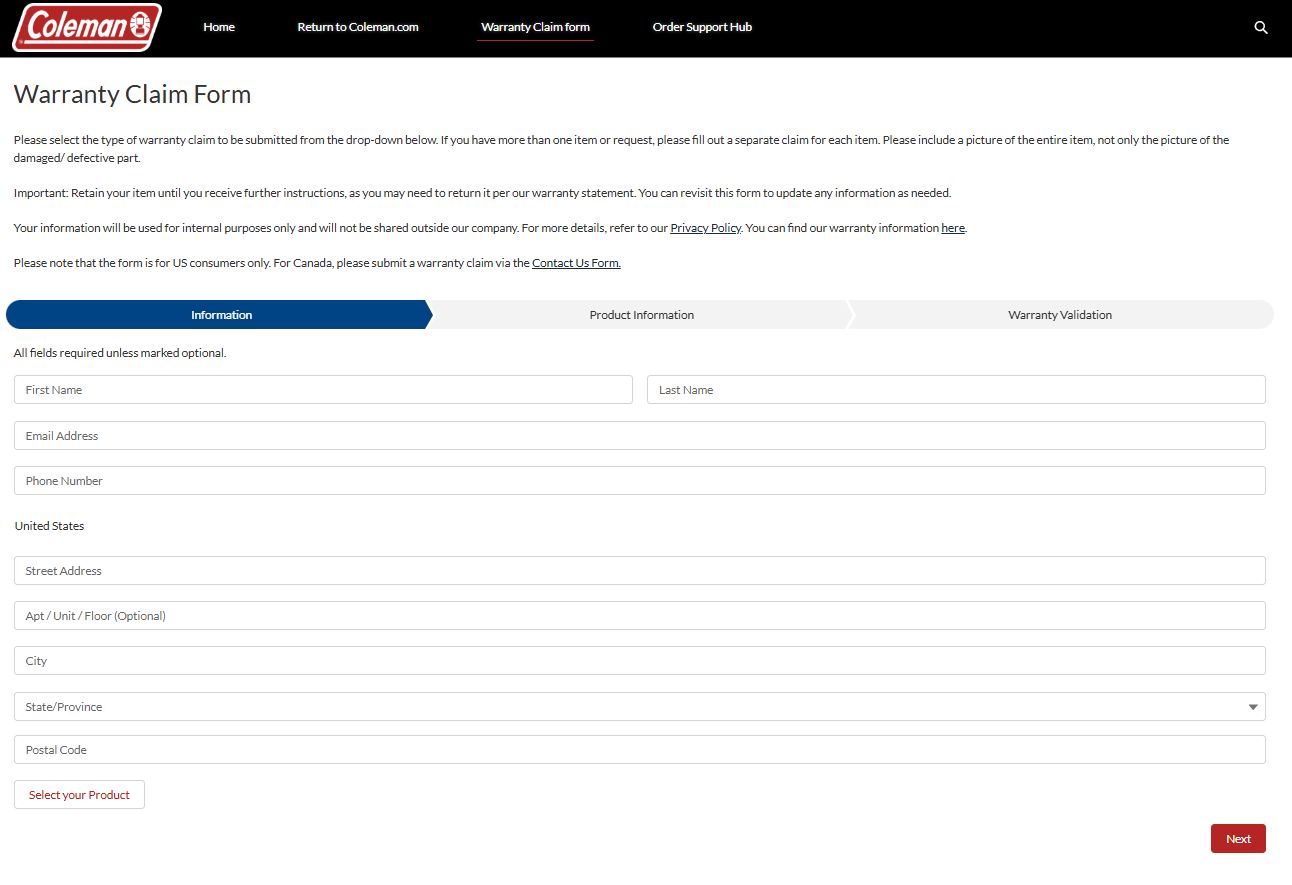Open the Contact Us Form link

575,262
